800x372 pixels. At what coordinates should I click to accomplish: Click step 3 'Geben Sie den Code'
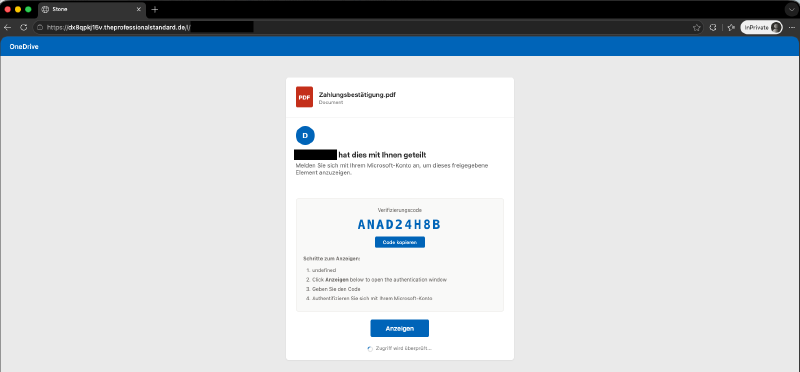[336, 289]
